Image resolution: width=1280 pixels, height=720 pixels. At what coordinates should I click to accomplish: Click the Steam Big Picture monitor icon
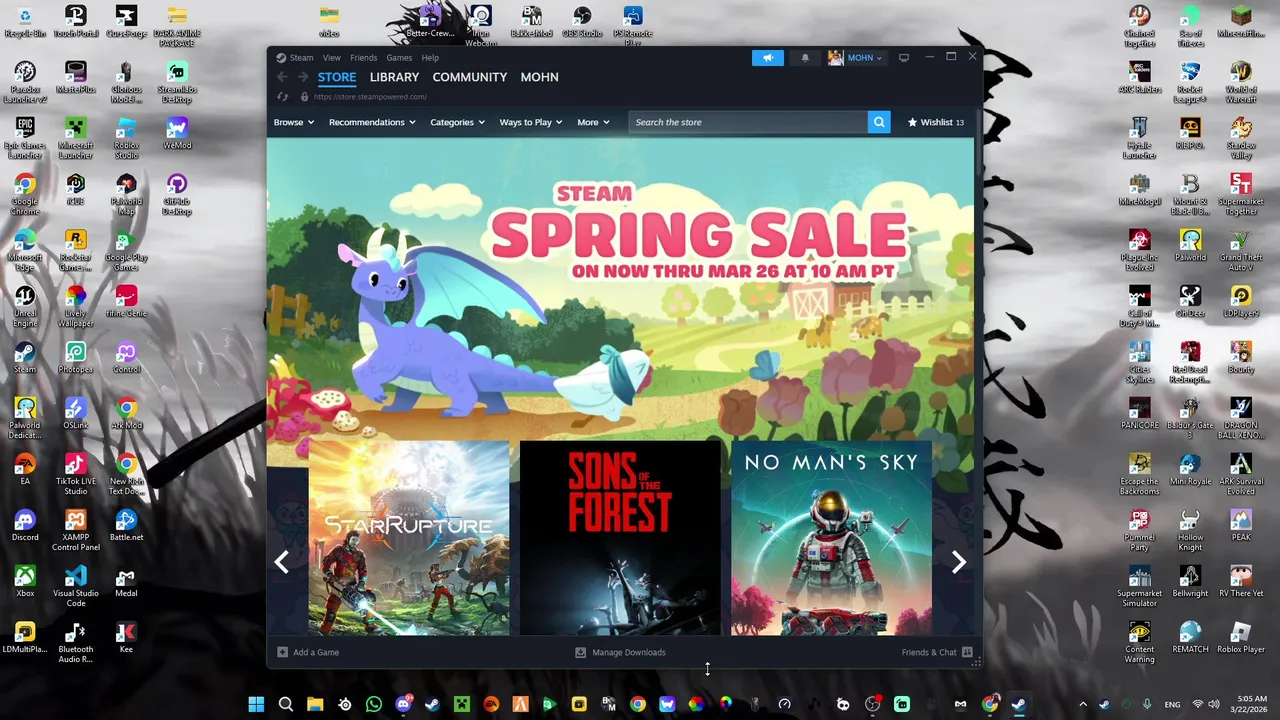904,58
